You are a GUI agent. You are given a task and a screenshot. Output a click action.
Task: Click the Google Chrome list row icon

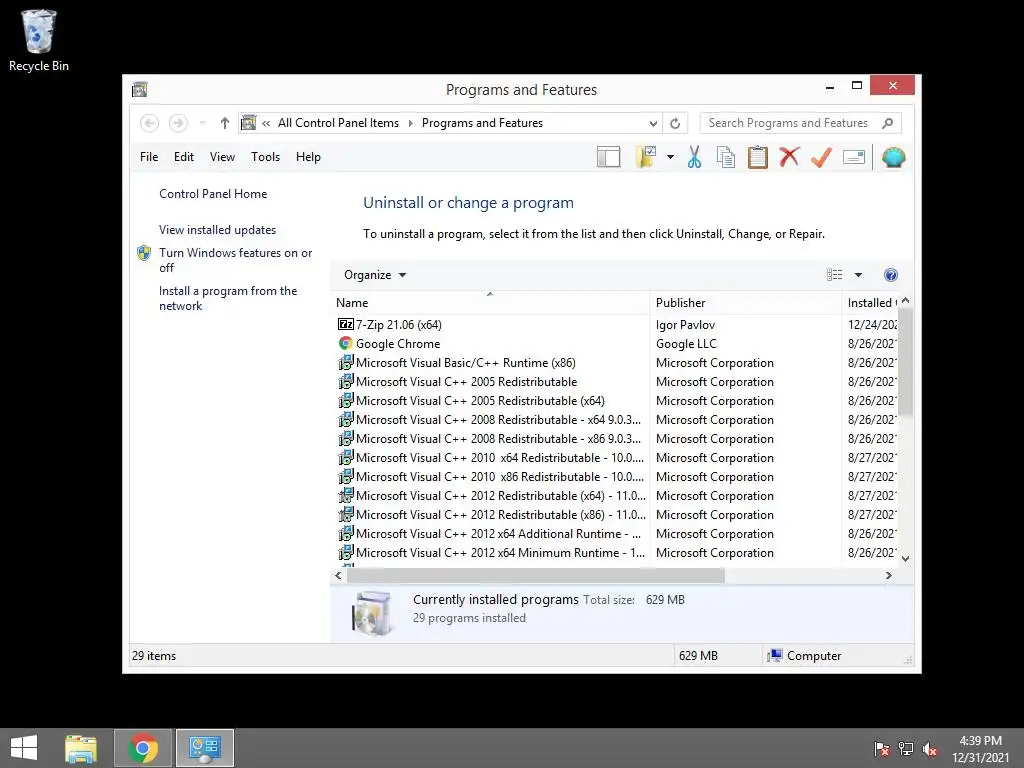345,343
